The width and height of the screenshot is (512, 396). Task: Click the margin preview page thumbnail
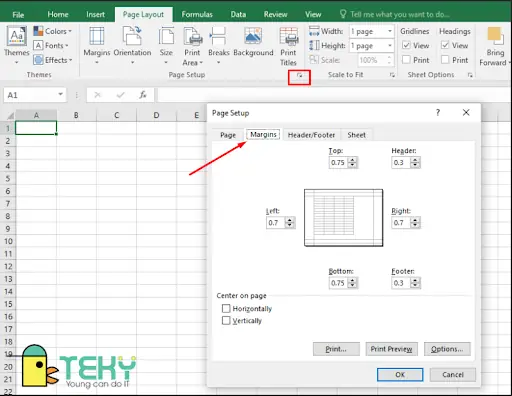[343, 218]
